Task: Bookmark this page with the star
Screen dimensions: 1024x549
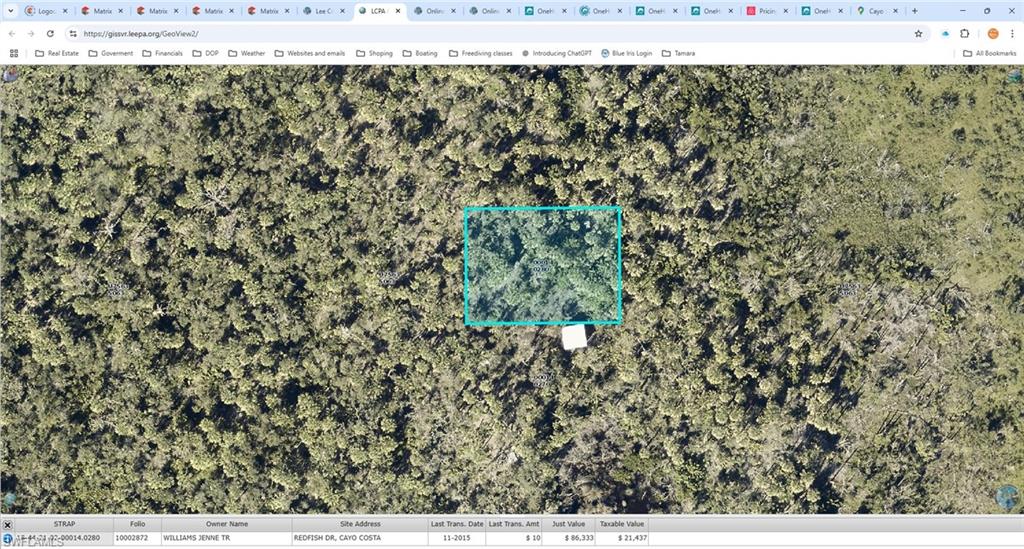Action: tap(918, 33)
